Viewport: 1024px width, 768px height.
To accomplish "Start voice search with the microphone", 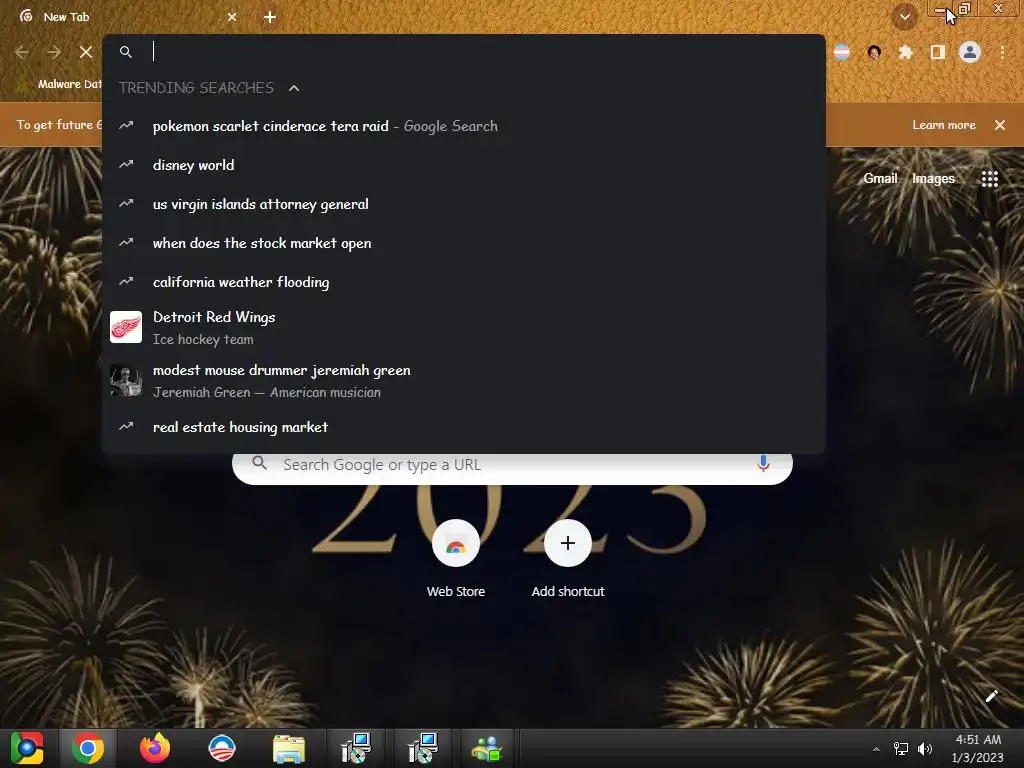I will point(763,464).
